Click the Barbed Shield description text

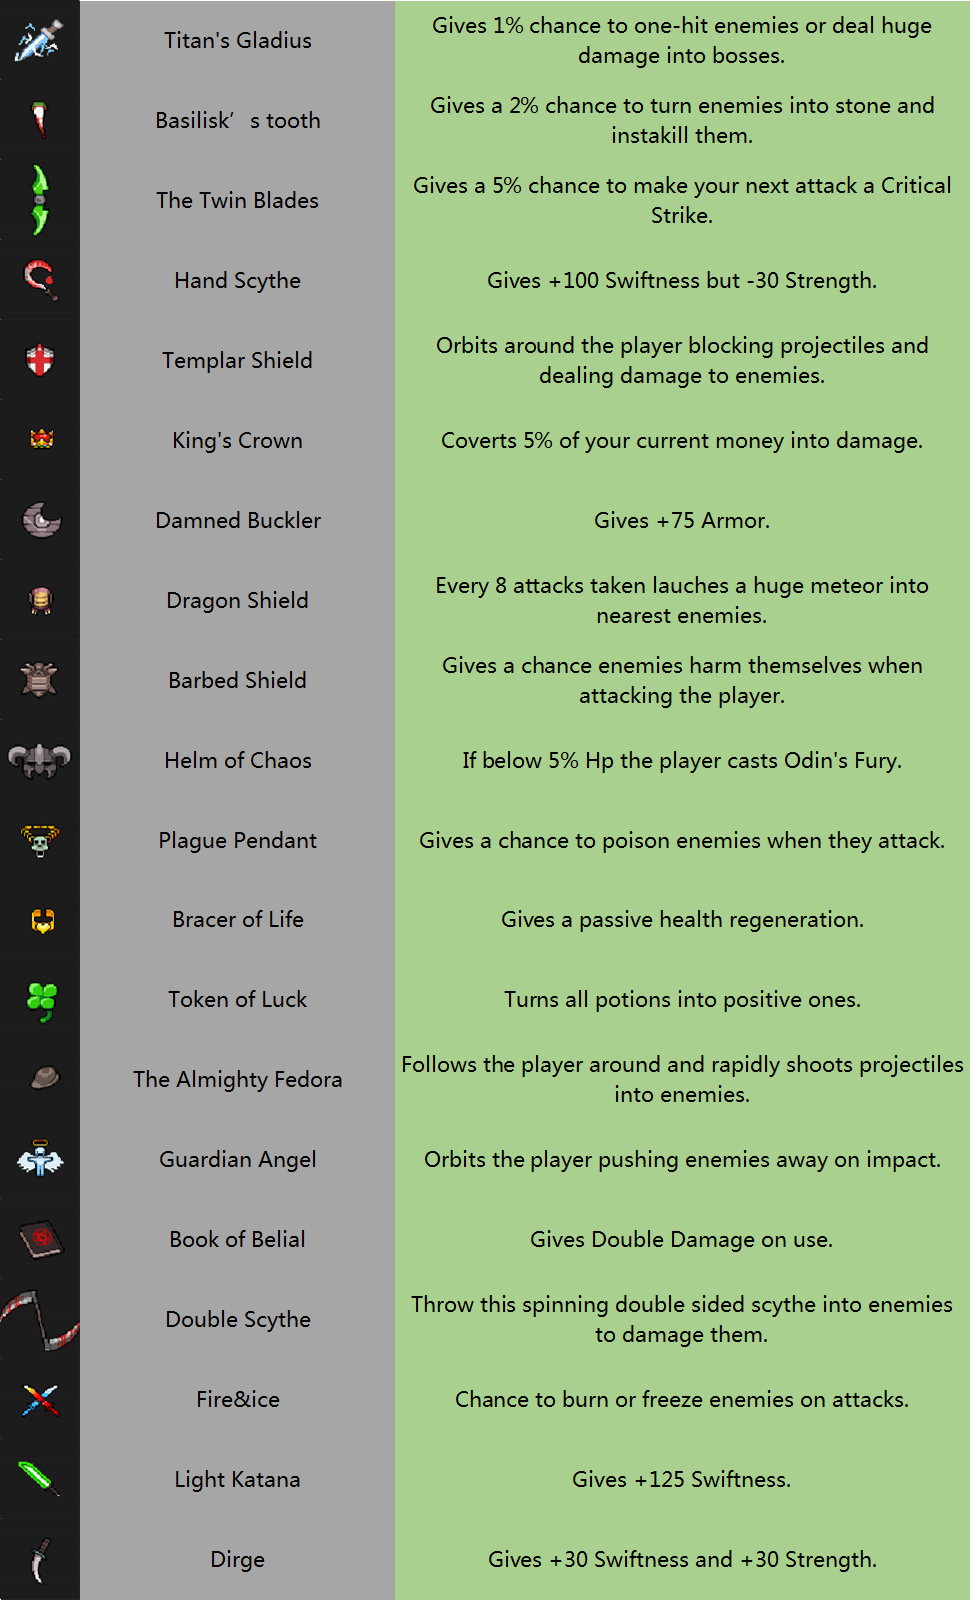[x=682, y=680]
